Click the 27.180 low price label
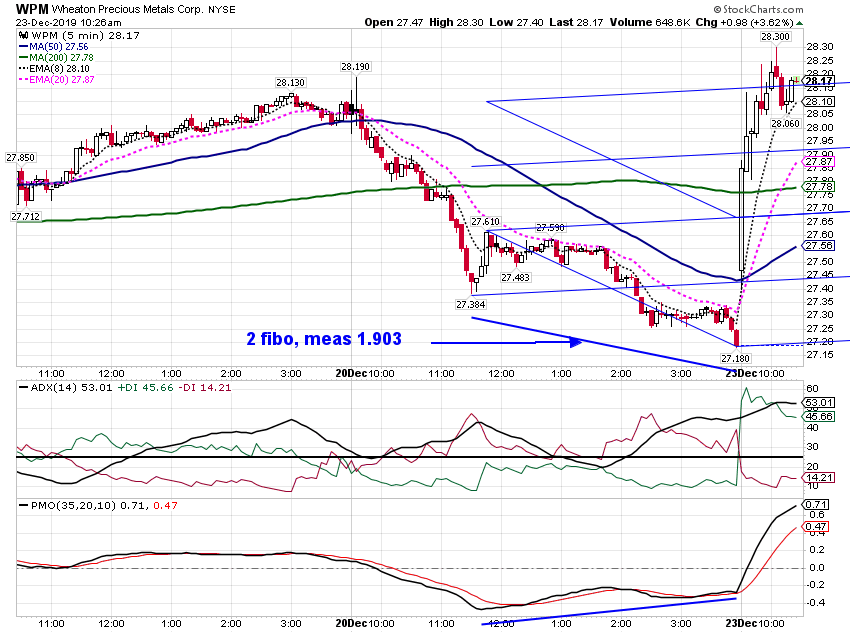 pos(736,358)
